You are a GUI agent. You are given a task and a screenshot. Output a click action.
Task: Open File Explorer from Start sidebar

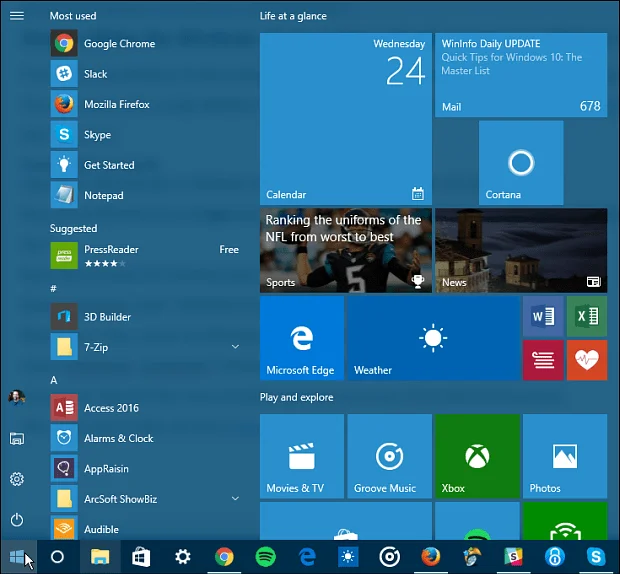click(17, 438)
